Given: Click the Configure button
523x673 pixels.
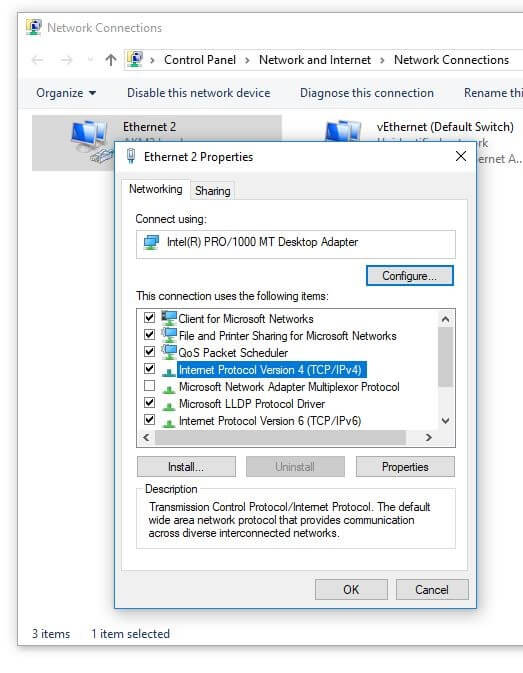Looking at the screenshot, I should click(x=409, y=276).
